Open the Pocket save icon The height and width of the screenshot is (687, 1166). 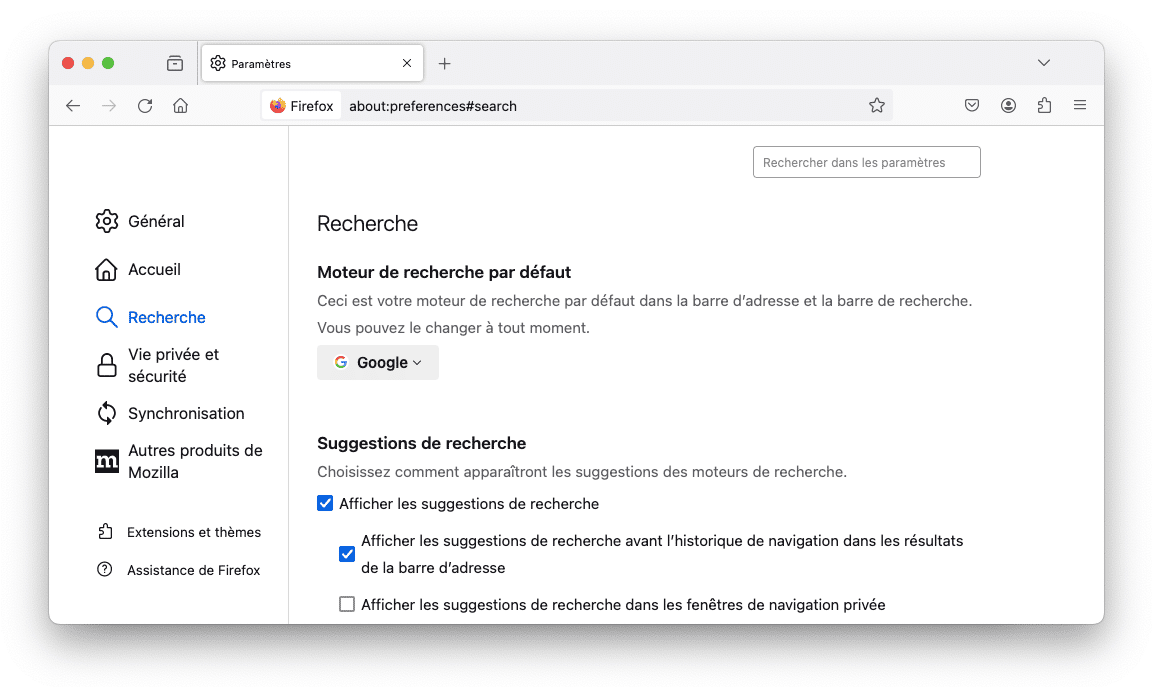(972, 106)
